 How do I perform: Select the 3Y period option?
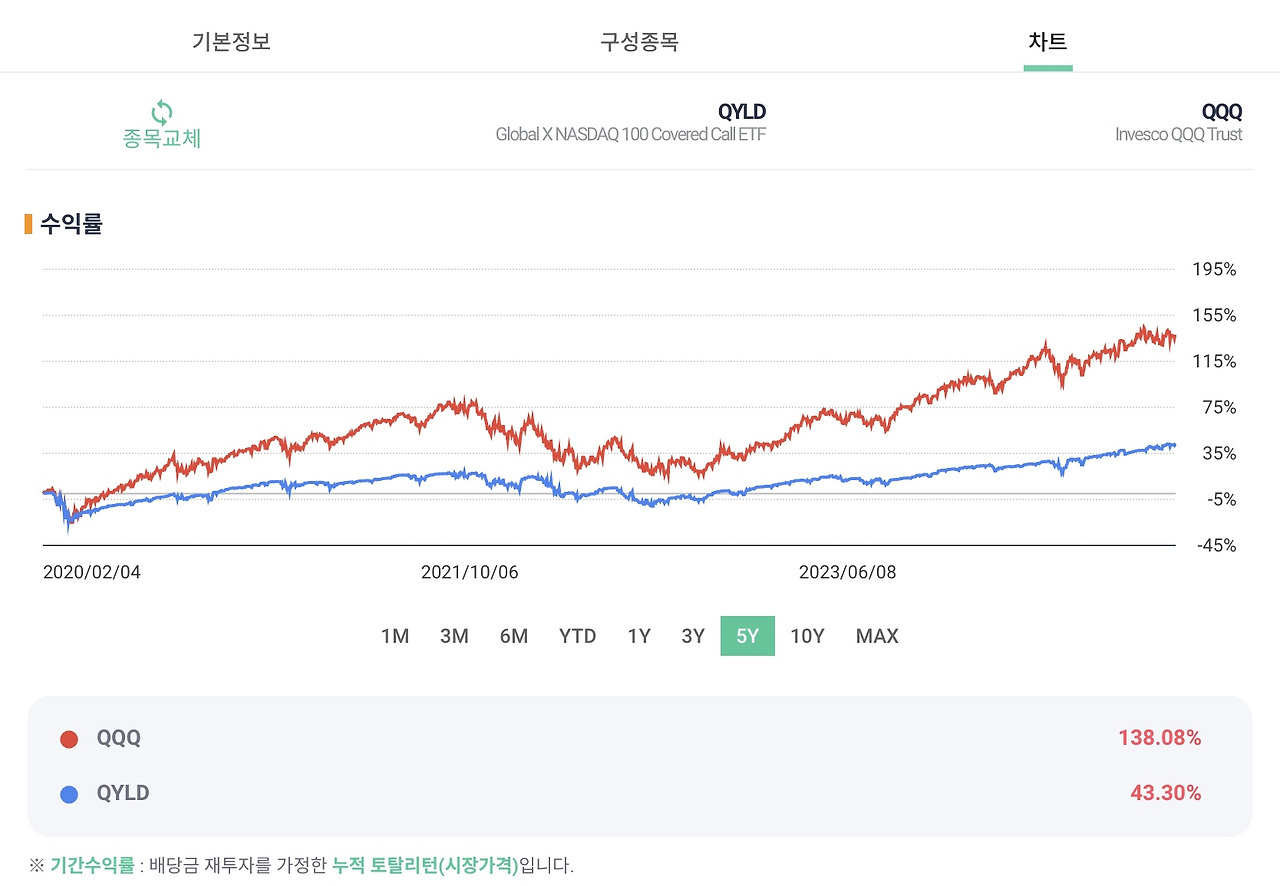[x=693, y=635]
